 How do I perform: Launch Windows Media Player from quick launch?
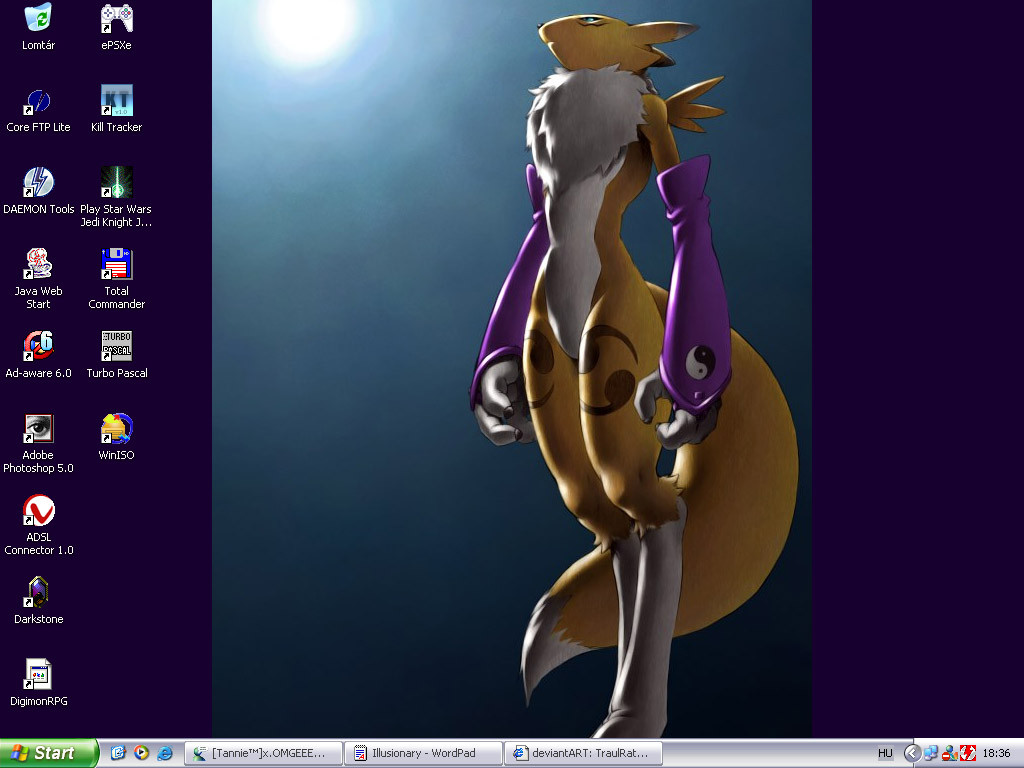(141, 753)
